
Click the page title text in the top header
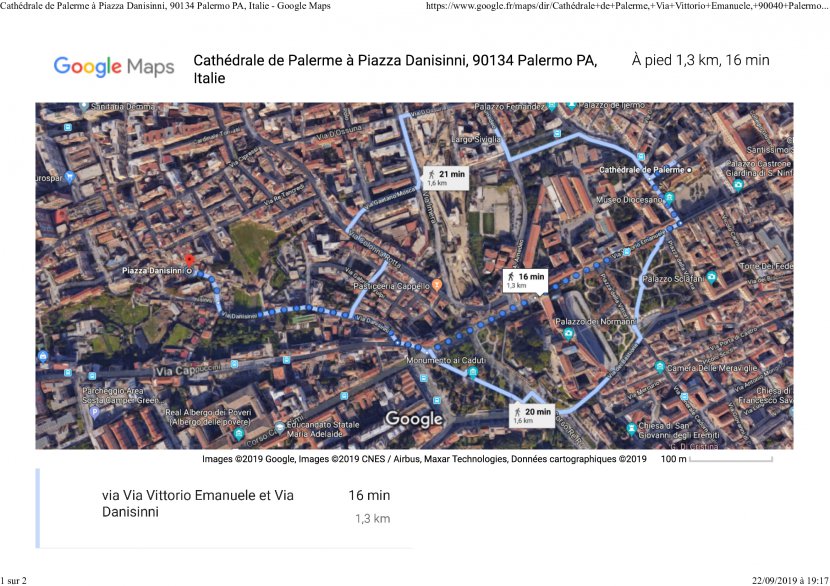click(165, 6)
